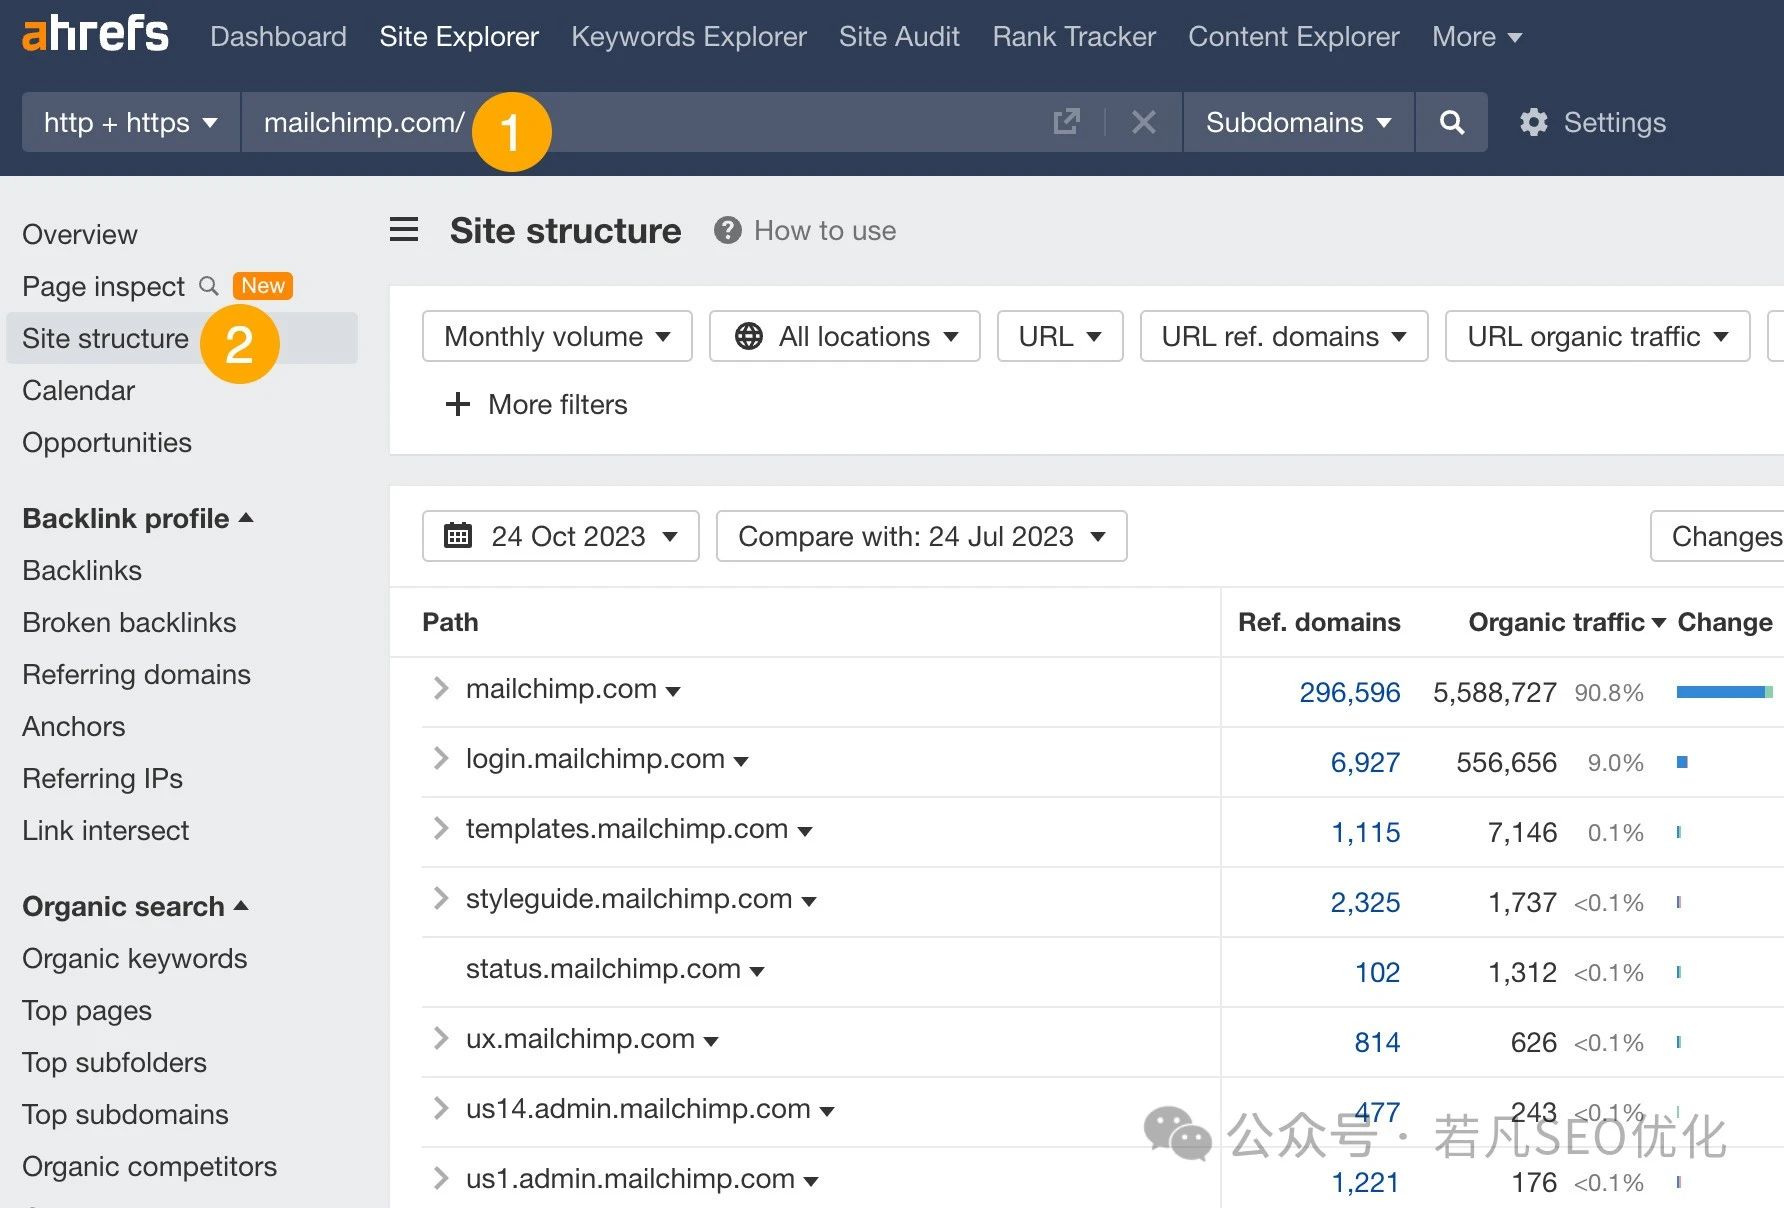Open the URL filter dropdown

point(1060,336)
